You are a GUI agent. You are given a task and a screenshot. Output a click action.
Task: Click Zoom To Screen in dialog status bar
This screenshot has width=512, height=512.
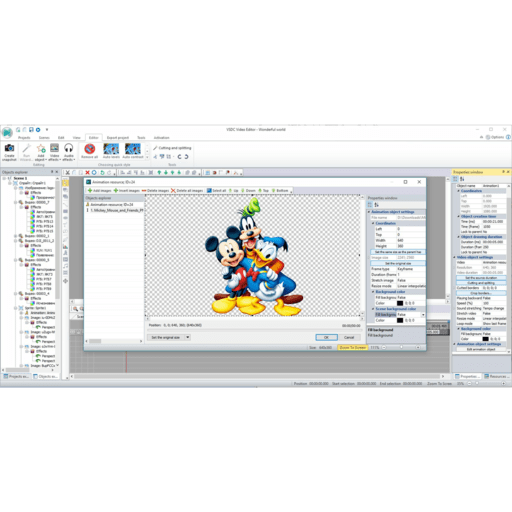tap(352, 347)
